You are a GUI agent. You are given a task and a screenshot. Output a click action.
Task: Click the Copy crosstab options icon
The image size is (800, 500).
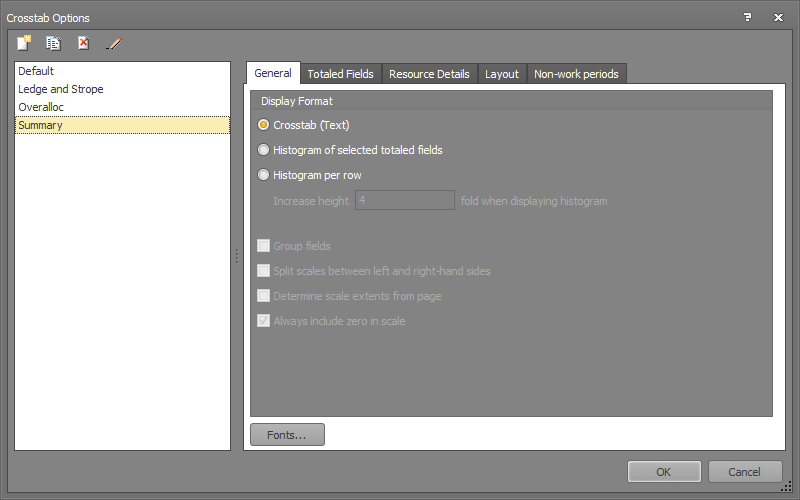[x=53, y=43]
